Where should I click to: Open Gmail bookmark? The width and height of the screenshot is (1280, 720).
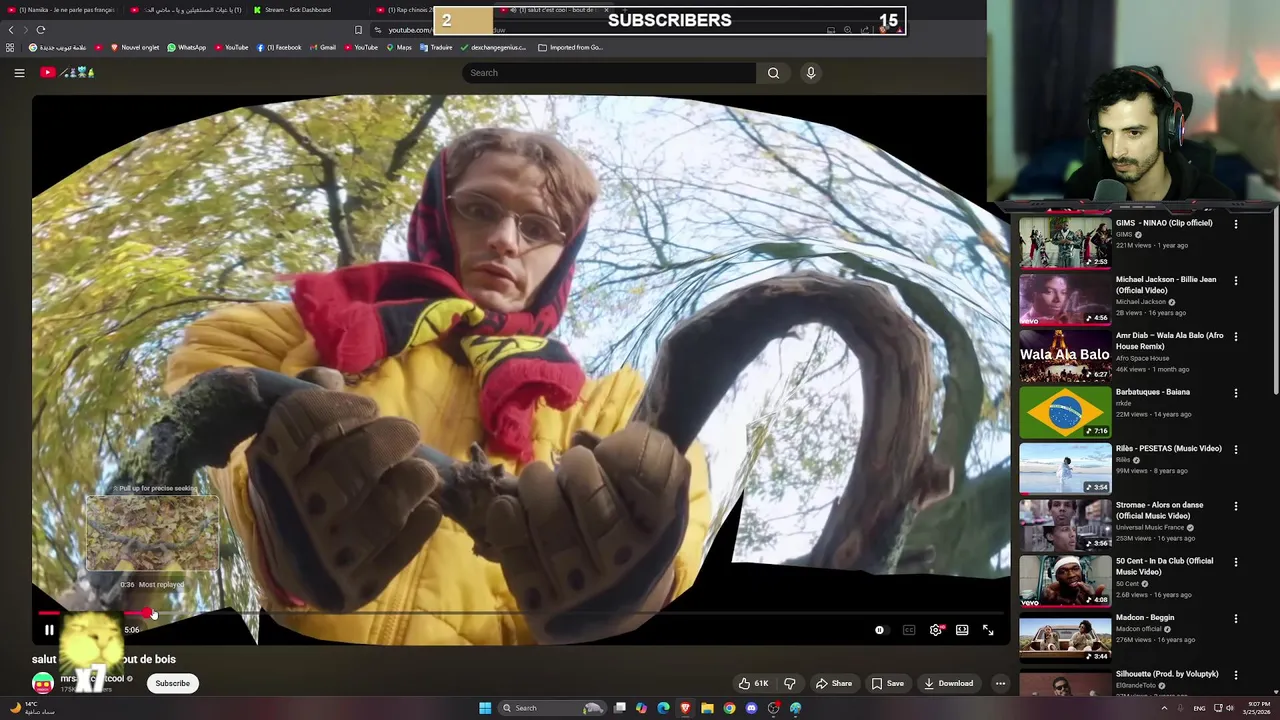click(322, 47)
